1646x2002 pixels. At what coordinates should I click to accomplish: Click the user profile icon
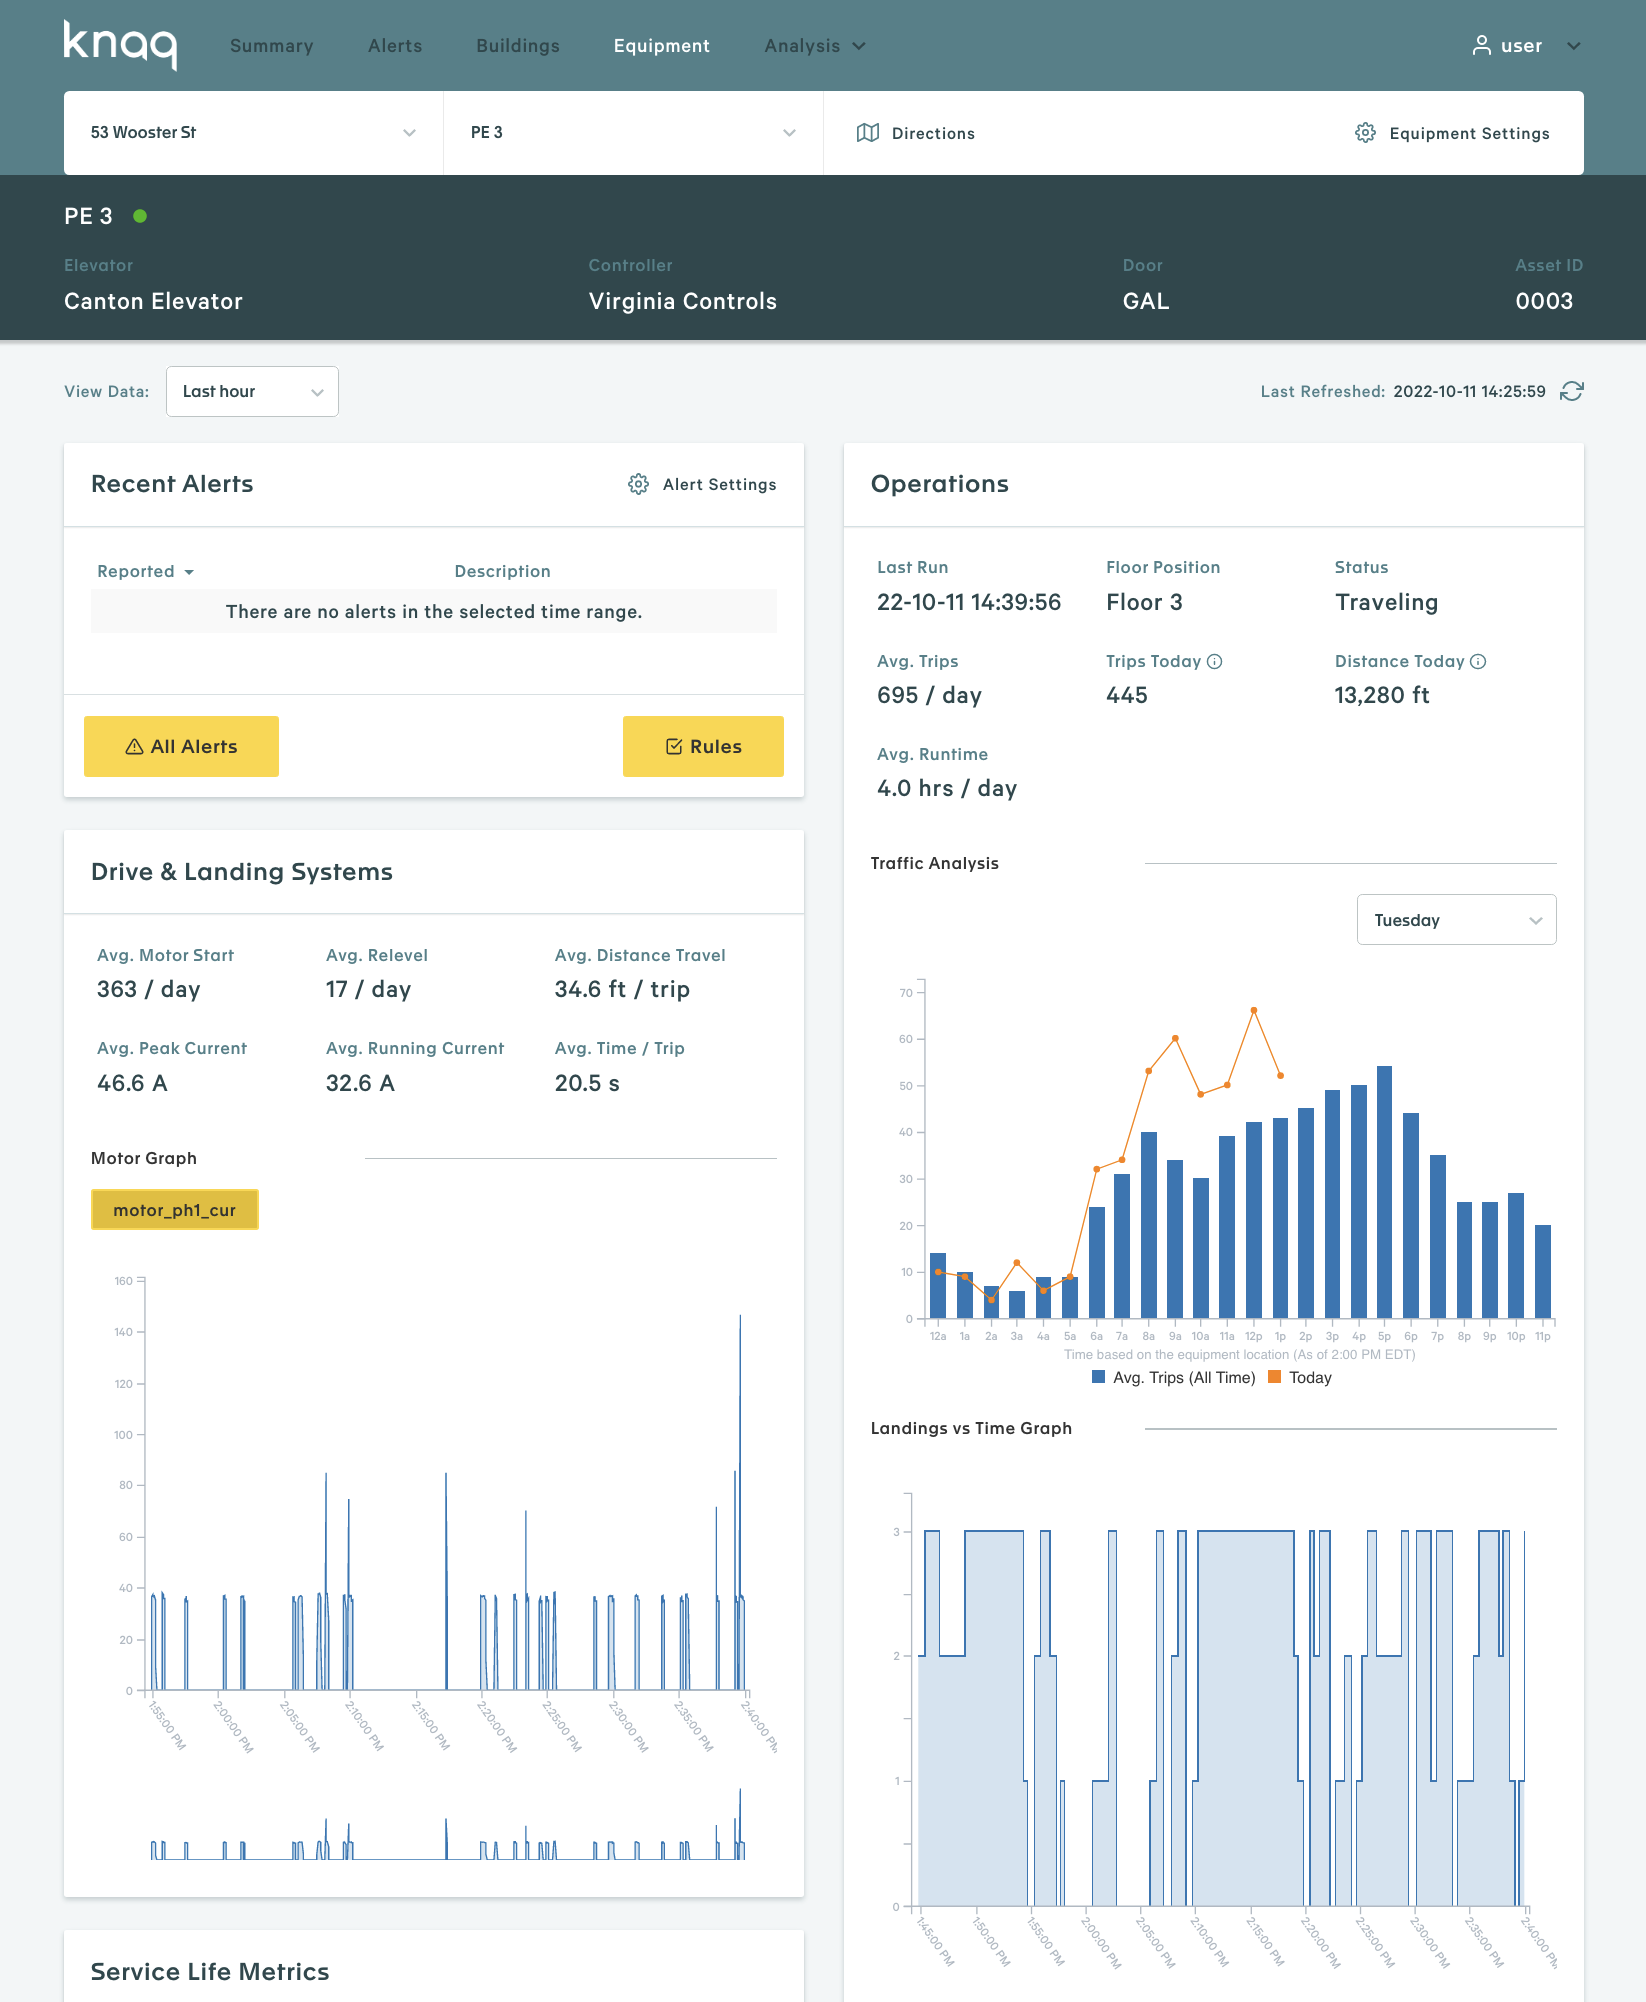pyautogui.click(x=1482, y=46)
